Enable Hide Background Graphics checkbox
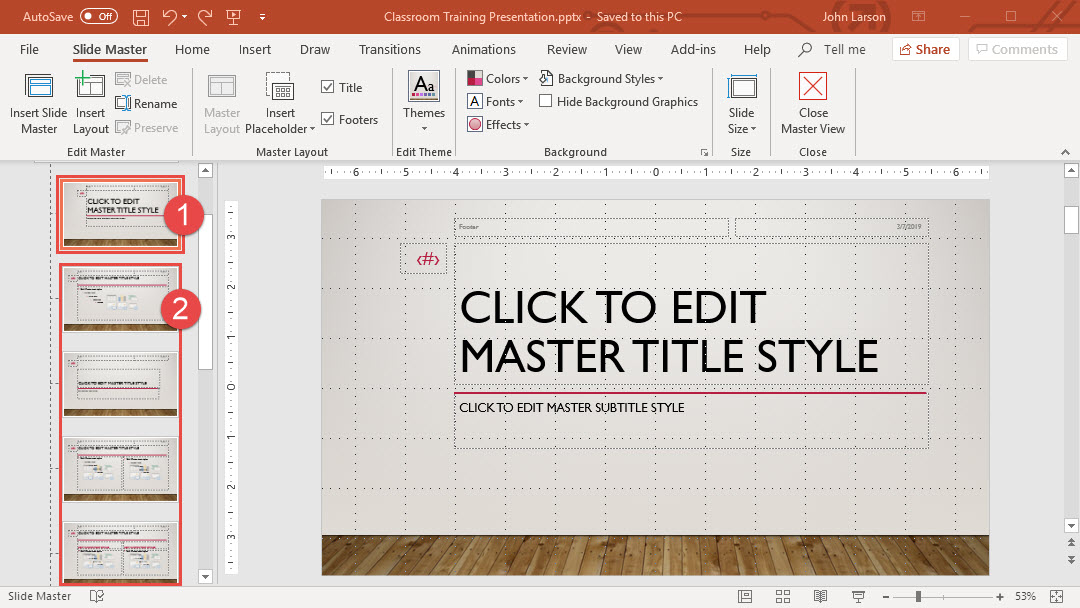The height and width of the screenshot is (608, 1080). point(546,101)
